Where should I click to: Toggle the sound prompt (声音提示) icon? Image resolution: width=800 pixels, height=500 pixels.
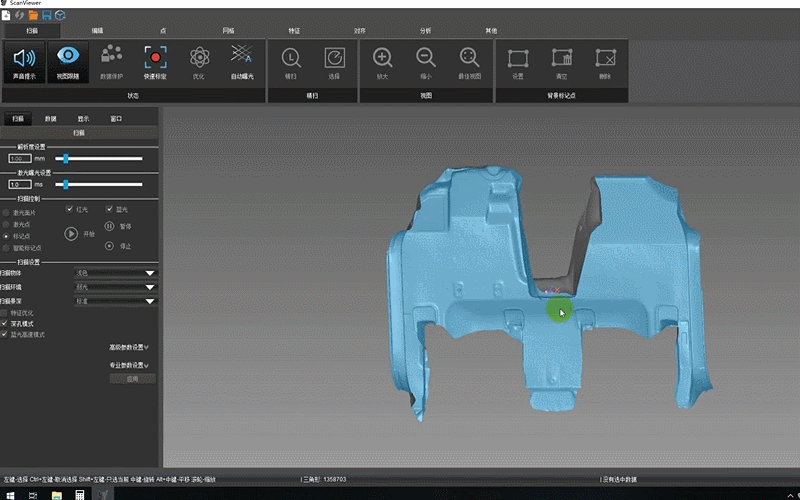(x=24, y=58)
